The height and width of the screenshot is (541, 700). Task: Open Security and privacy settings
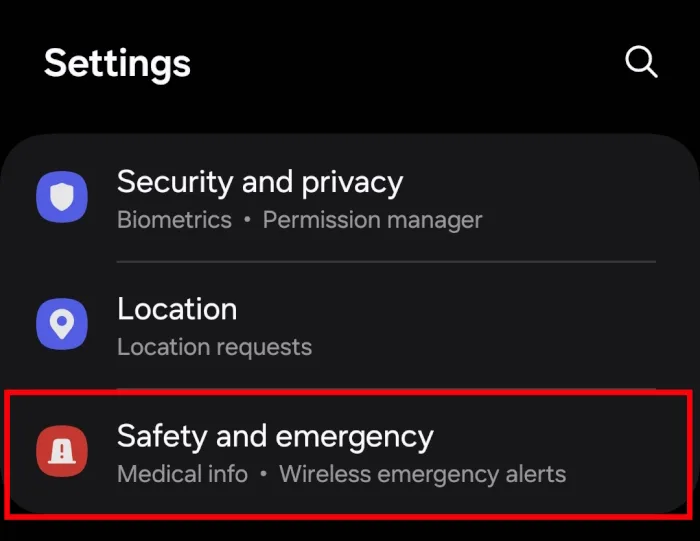[350, 199]
